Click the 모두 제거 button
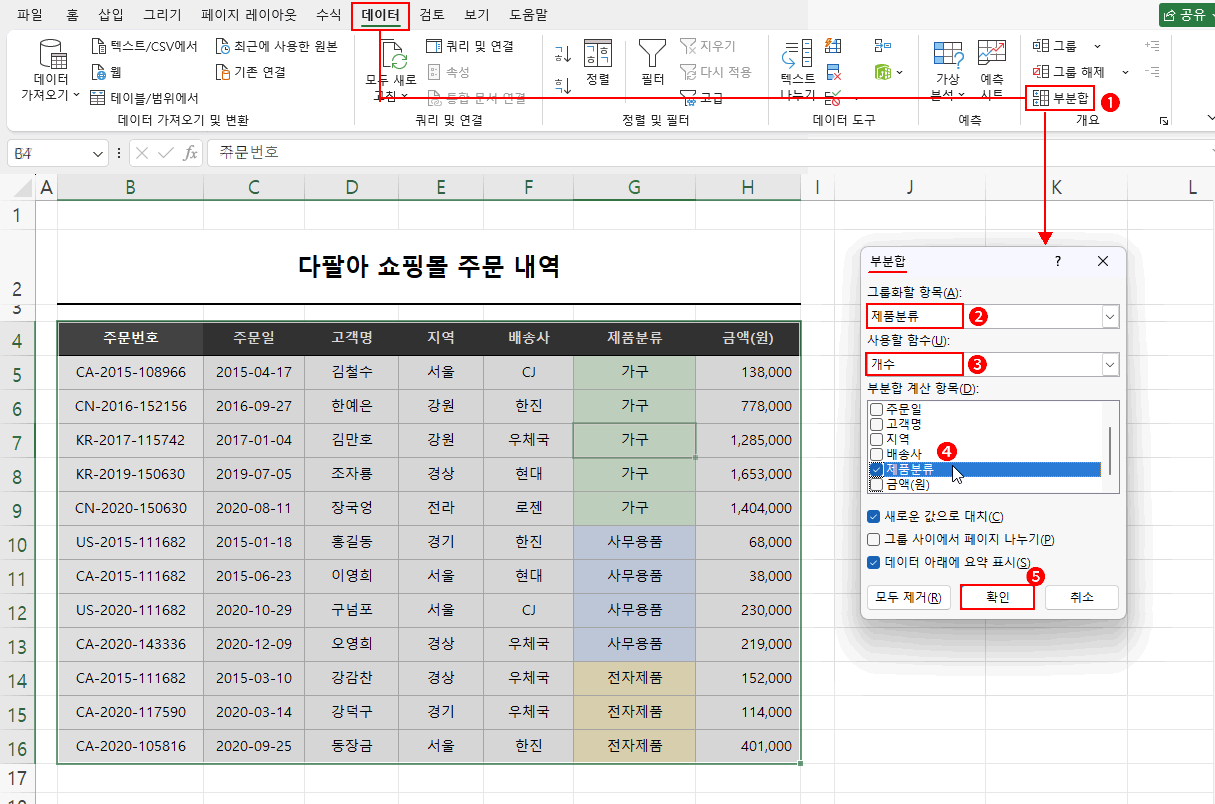 [908, 596]
